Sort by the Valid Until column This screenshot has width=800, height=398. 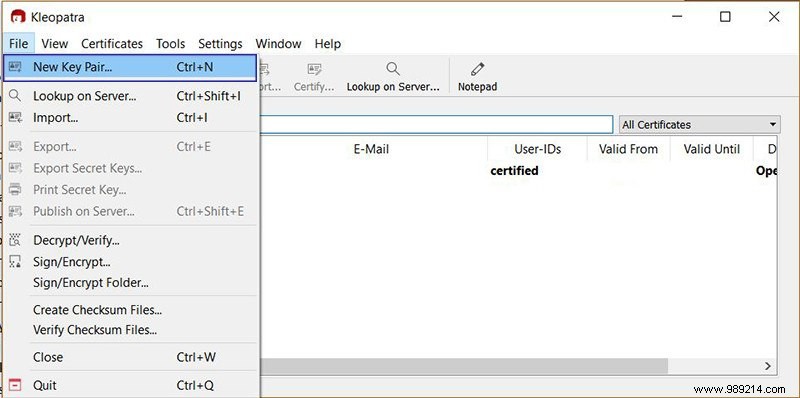(x=711, y=149)
